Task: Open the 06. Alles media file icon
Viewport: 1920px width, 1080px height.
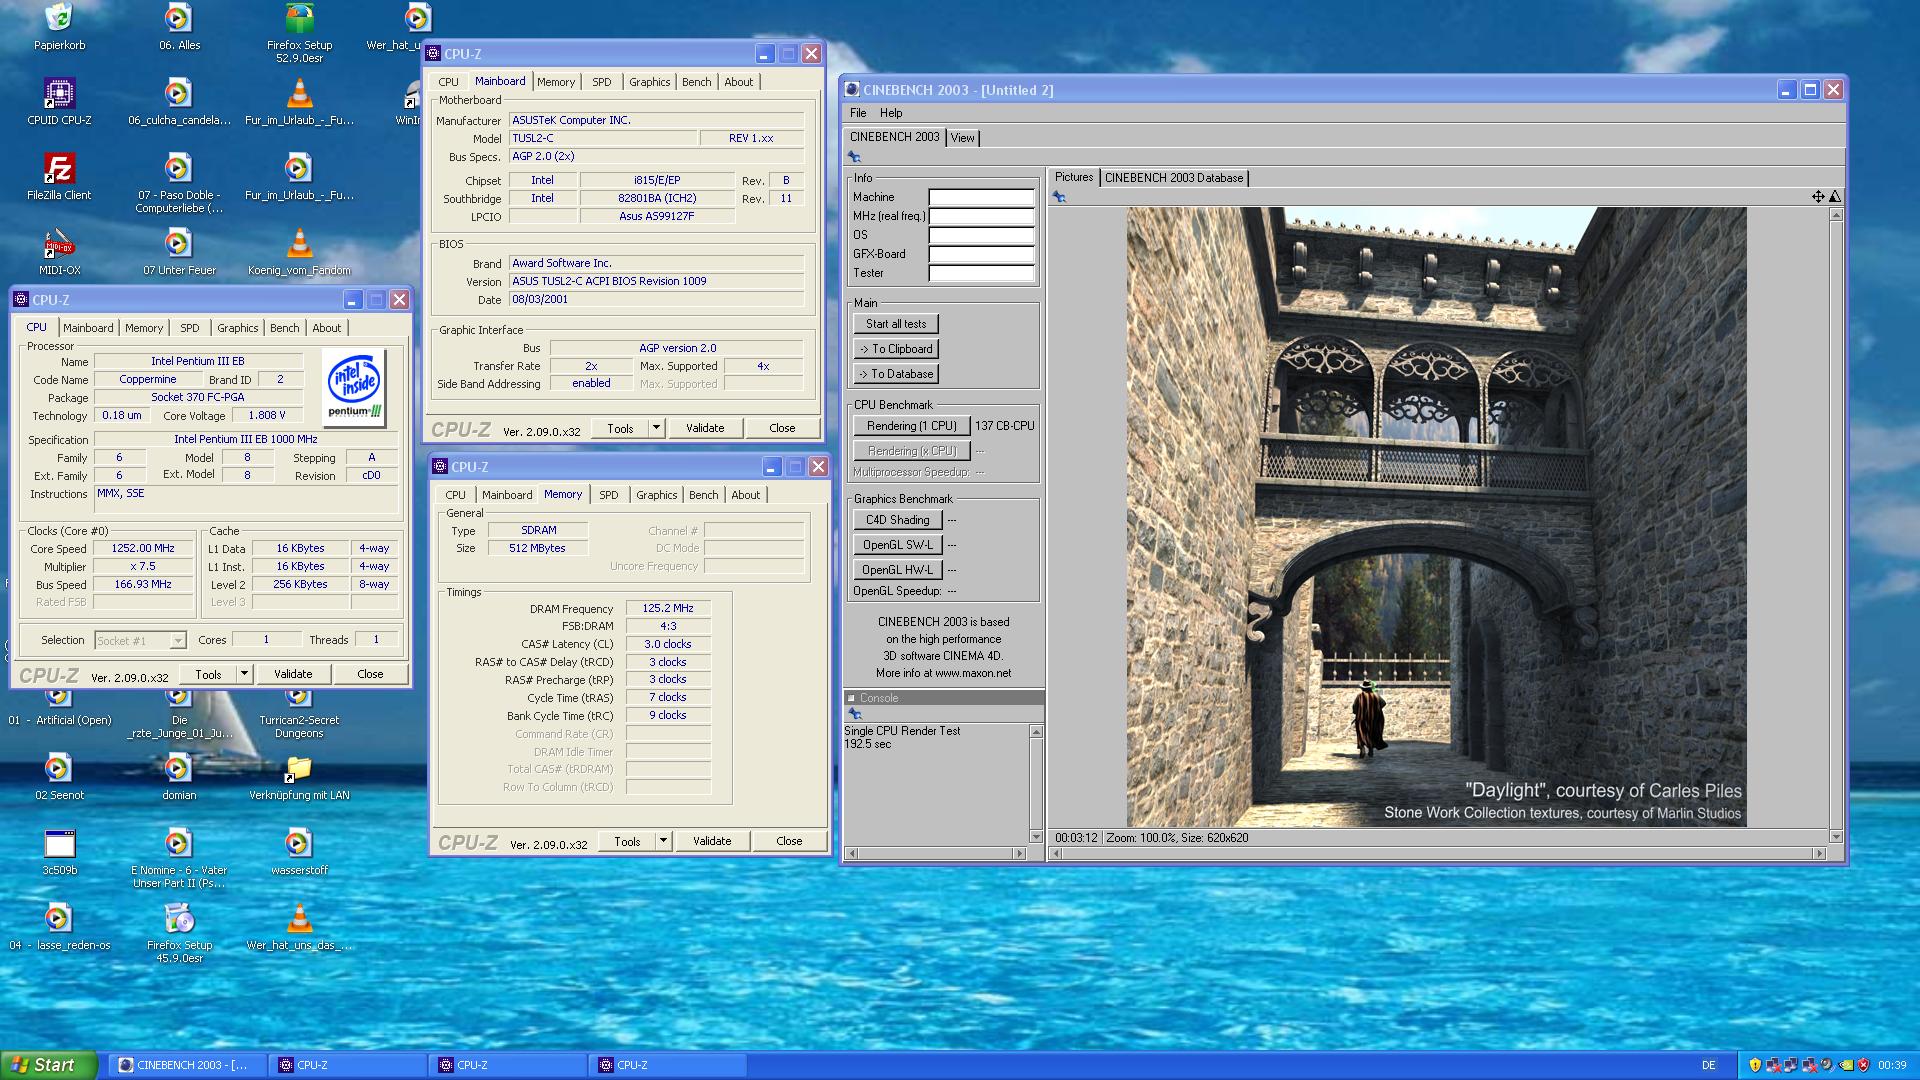Action: click(x=179, y=18)
